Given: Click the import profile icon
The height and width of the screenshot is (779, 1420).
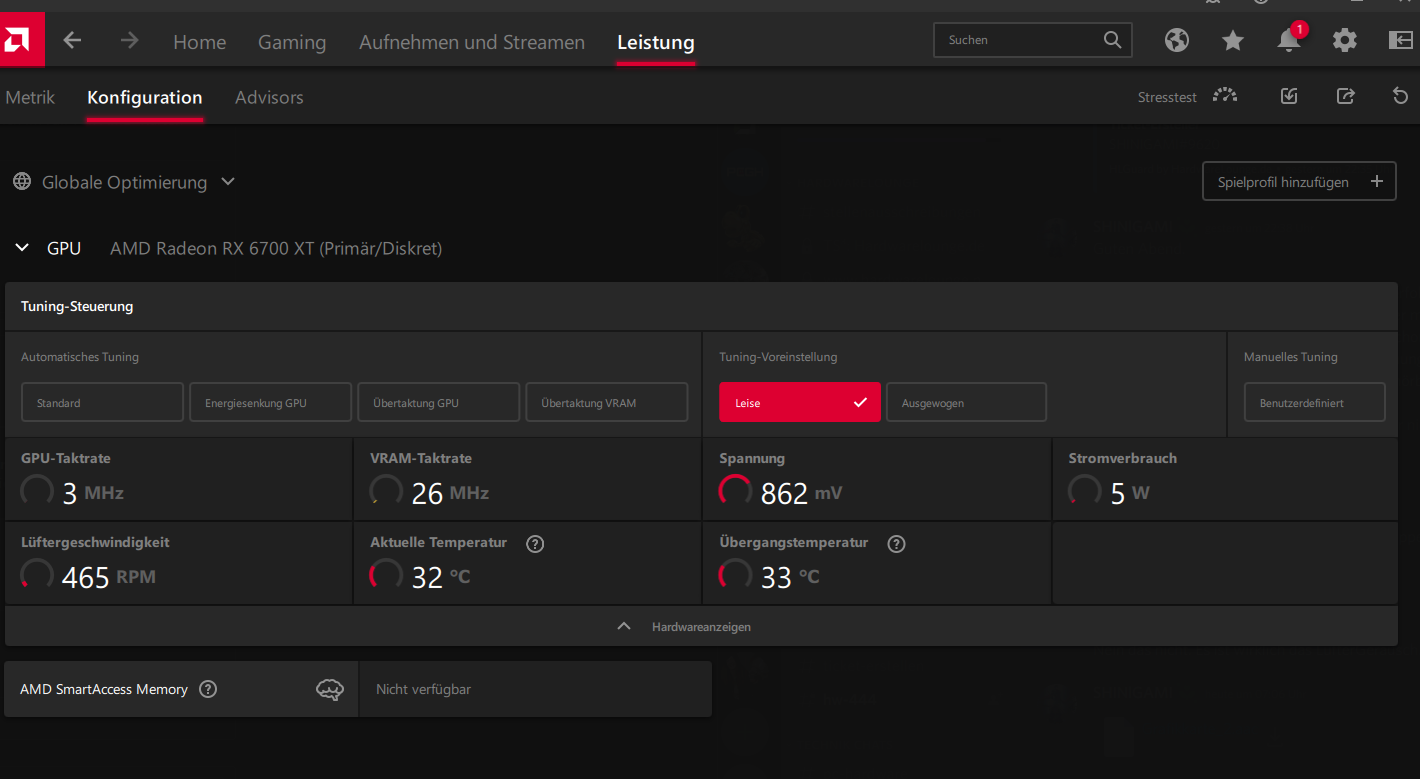Looking at the screenshot, I should (x=1289, y=96).
